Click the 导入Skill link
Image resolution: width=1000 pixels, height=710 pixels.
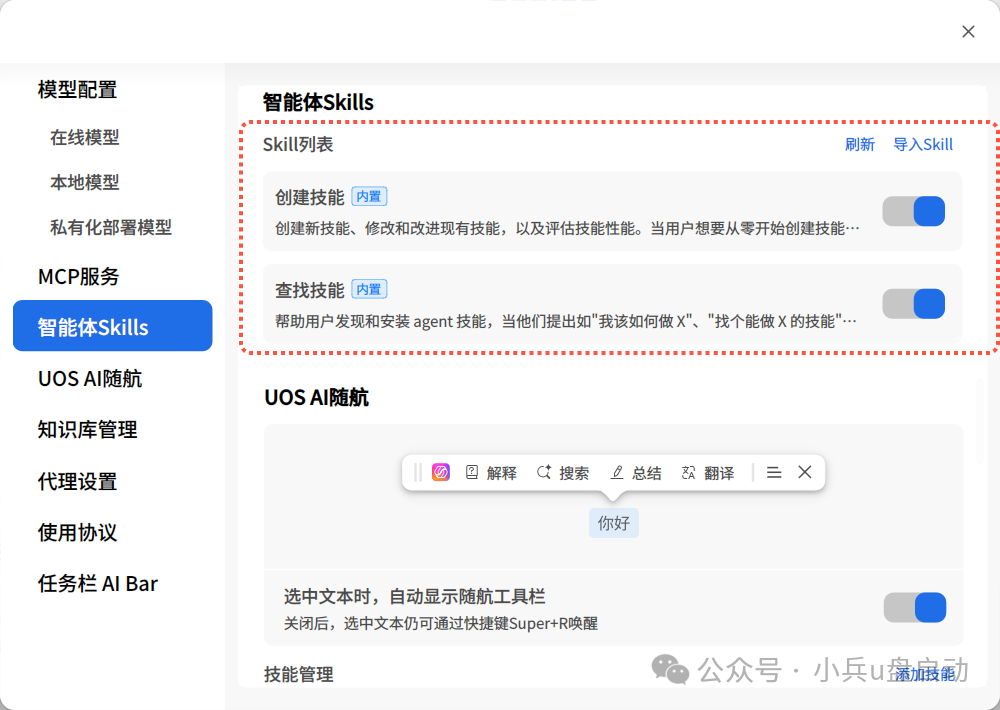tap(923, 144)
